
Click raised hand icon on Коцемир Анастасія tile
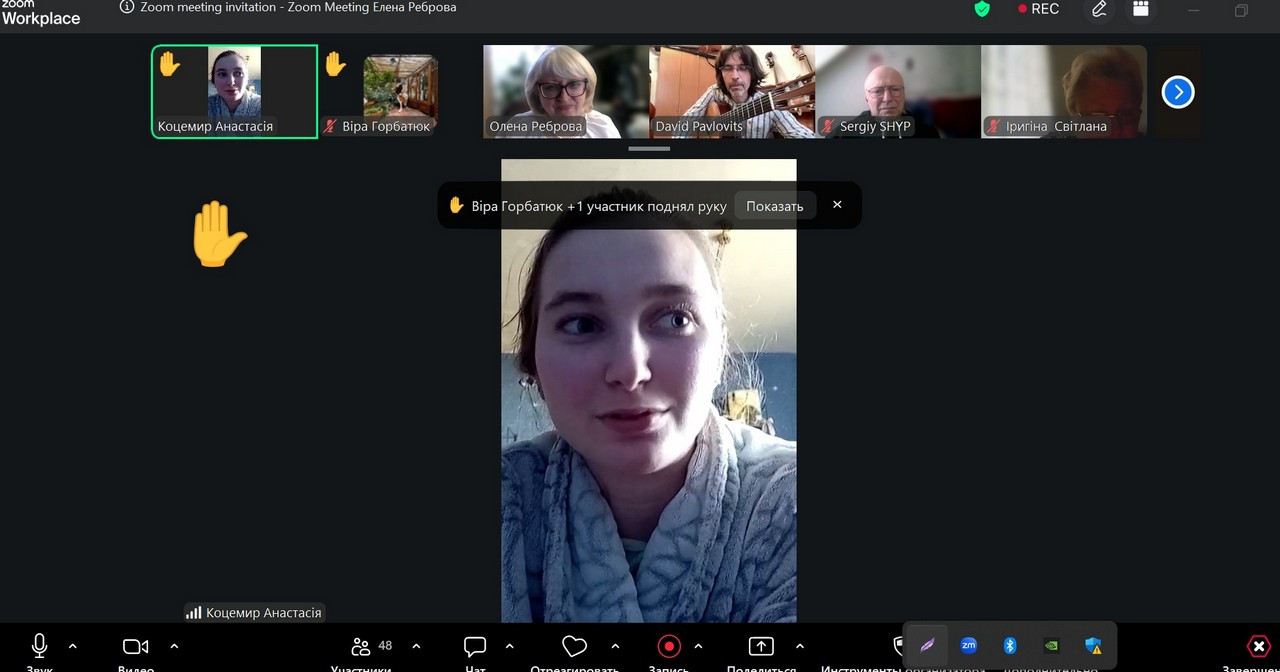click(x=169, y=64)
